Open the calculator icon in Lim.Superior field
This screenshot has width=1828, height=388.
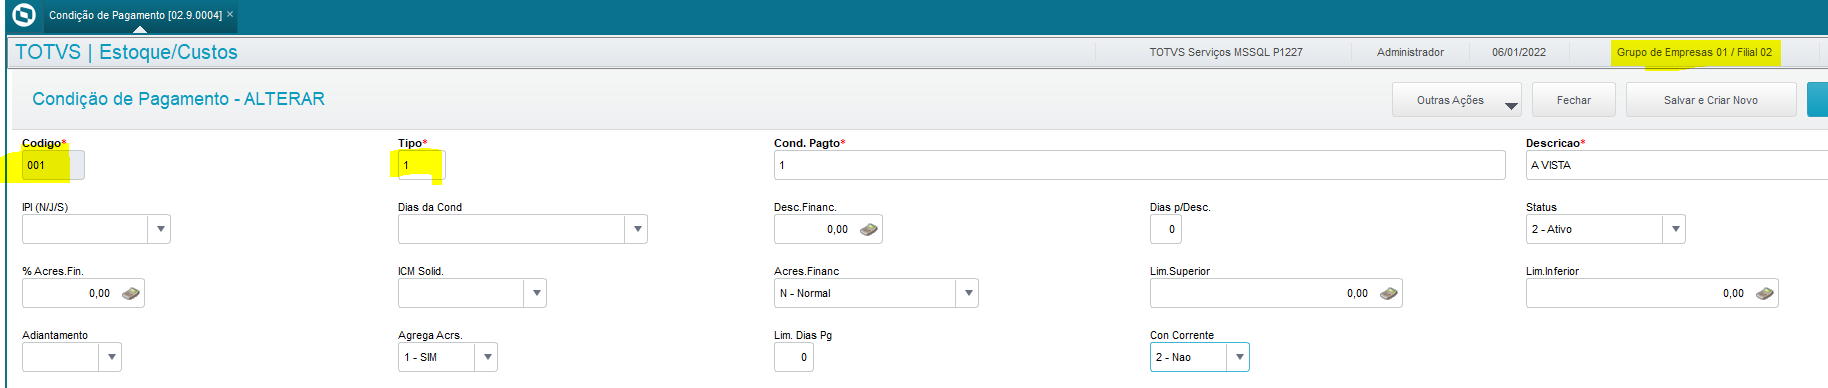pyautogui.click(x=1389, y=293)
